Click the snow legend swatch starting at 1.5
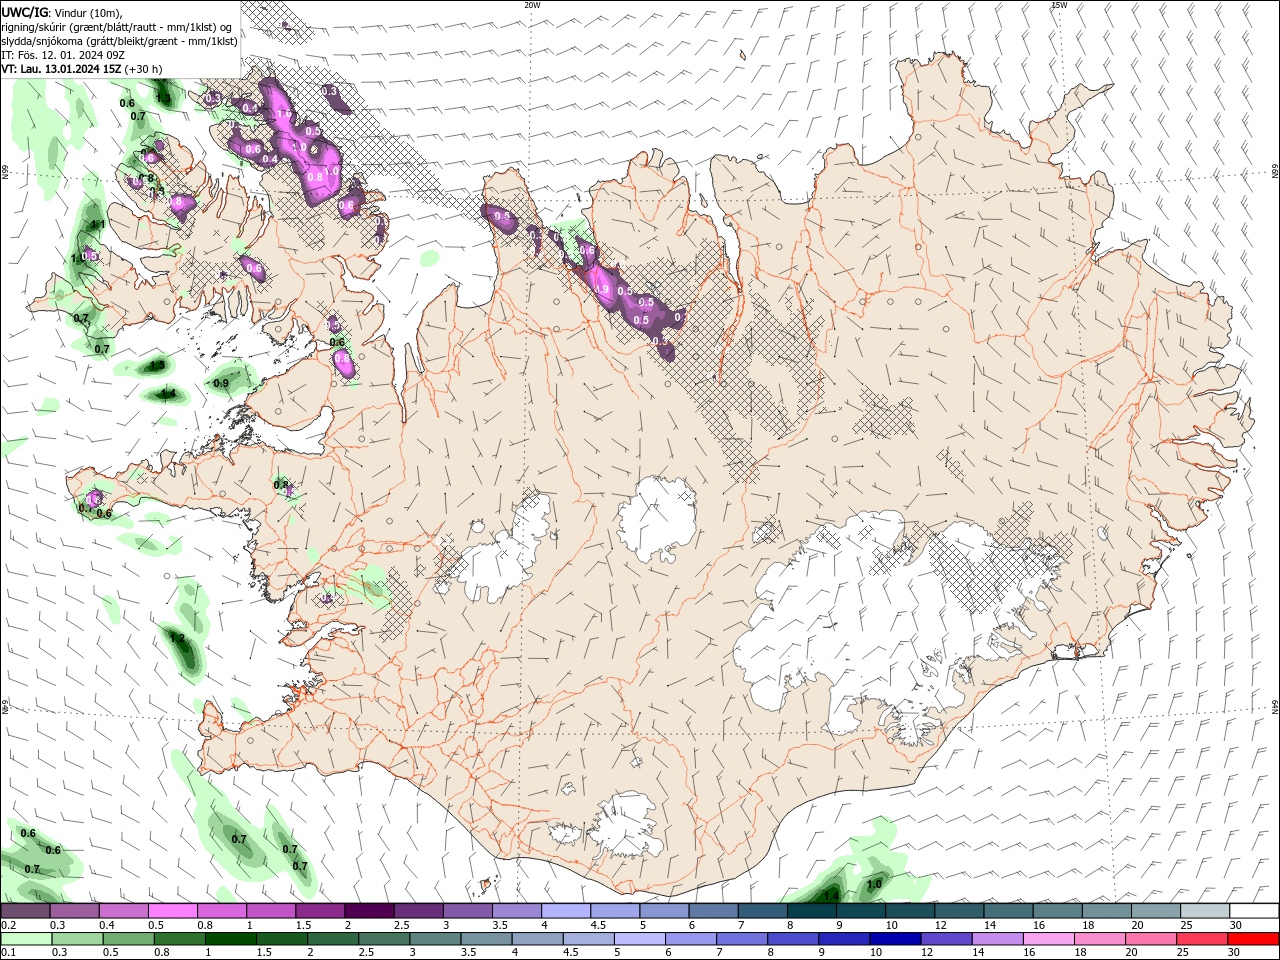Screen dimensions: 1280x960 coord(320,910)
